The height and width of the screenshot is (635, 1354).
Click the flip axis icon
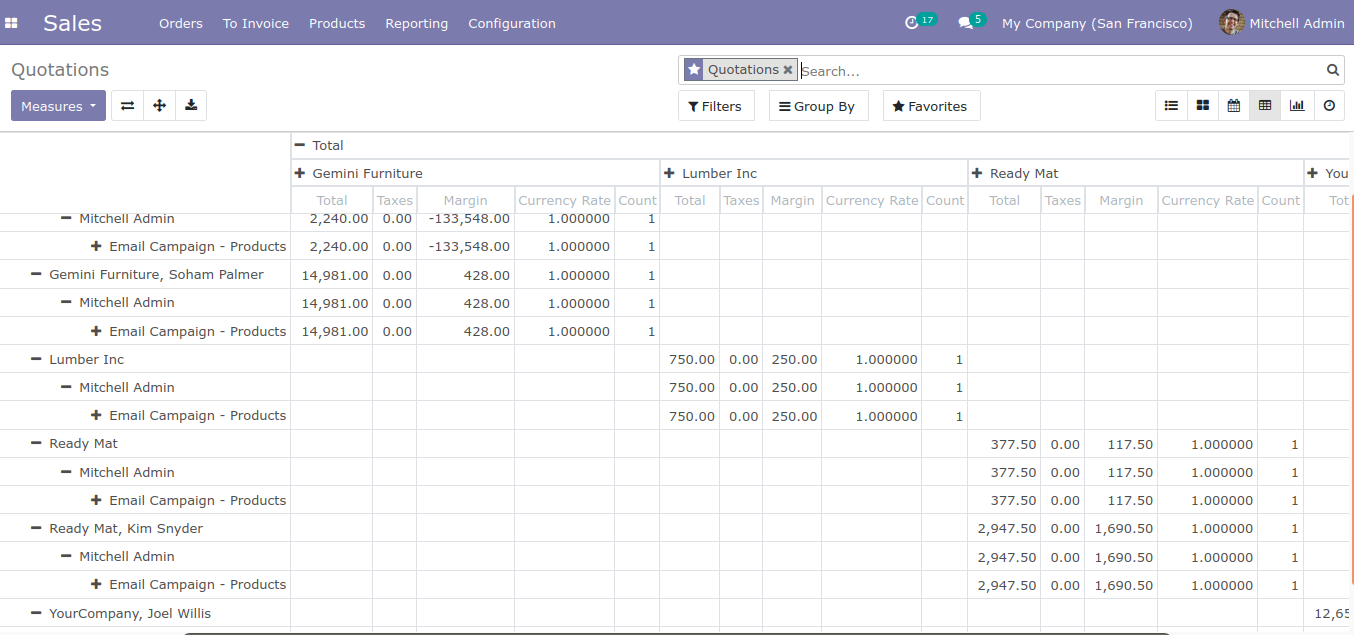[x=127, y=106]
